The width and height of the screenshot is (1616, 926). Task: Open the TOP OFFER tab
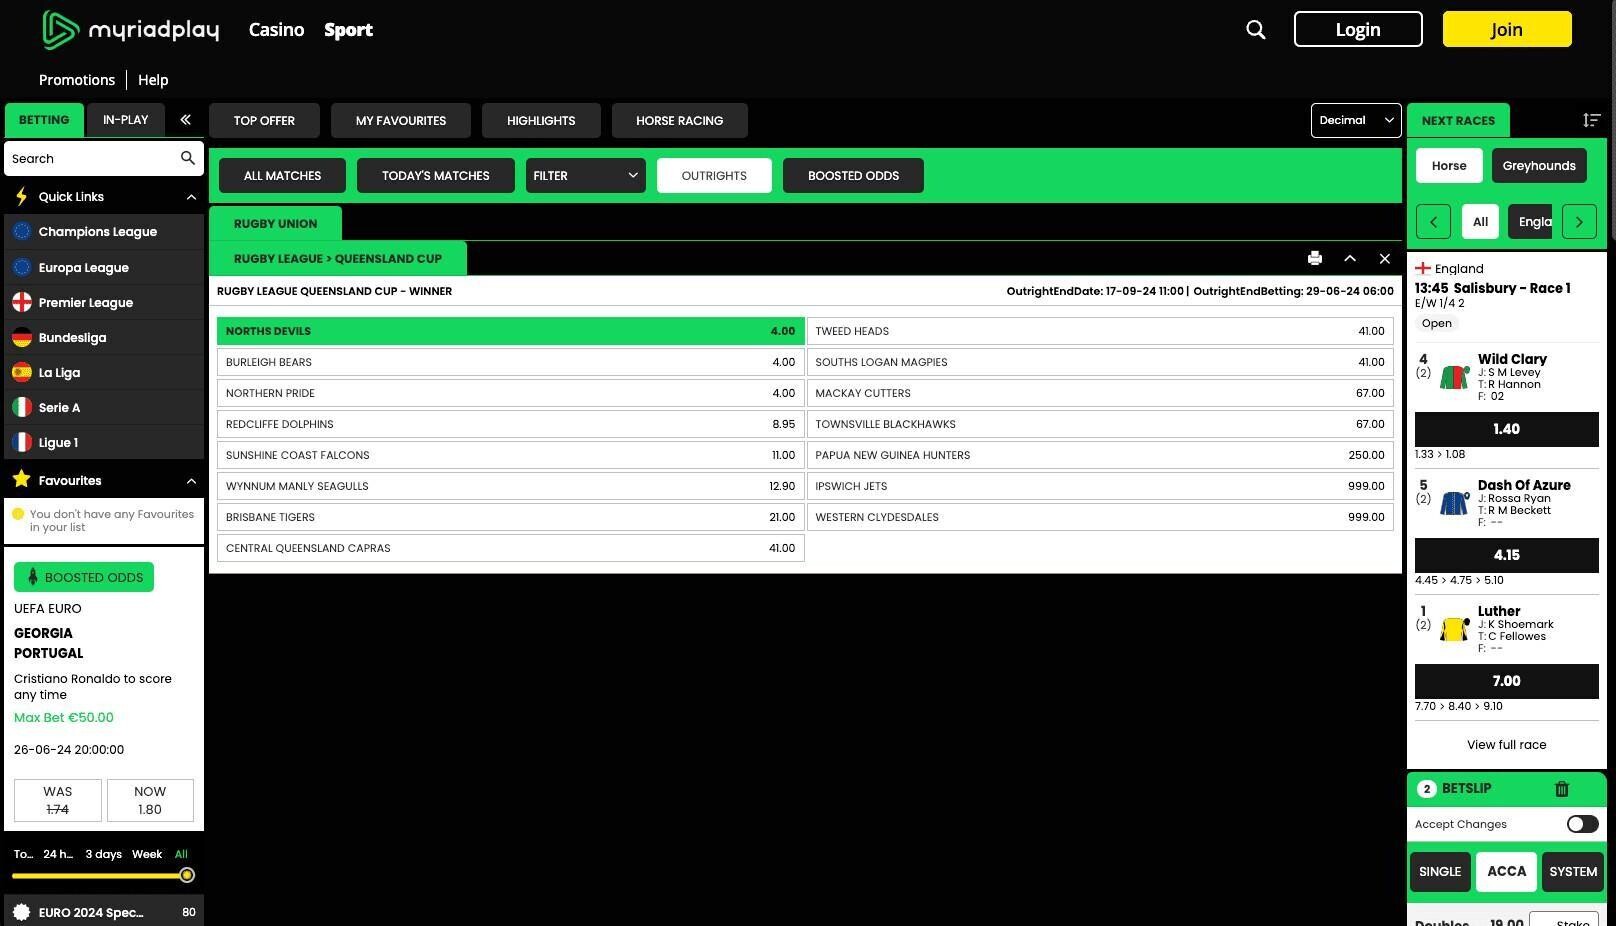[x=264, y=120]
